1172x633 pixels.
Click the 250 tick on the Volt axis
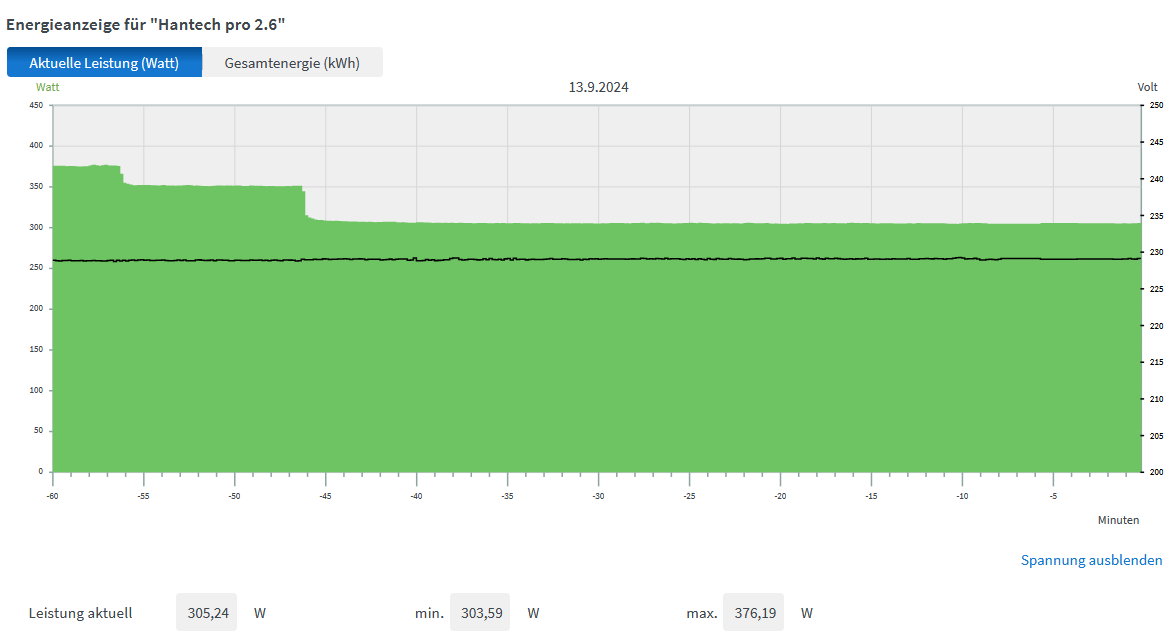tap(1156, 105)
